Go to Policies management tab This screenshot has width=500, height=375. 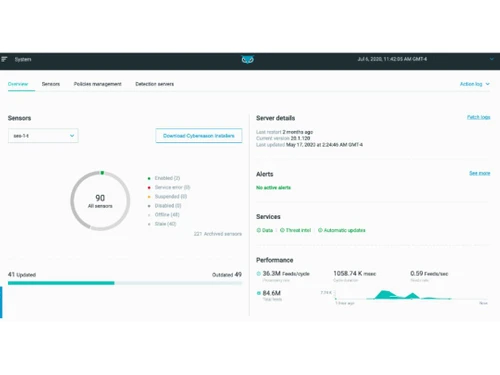coord(98,84)
